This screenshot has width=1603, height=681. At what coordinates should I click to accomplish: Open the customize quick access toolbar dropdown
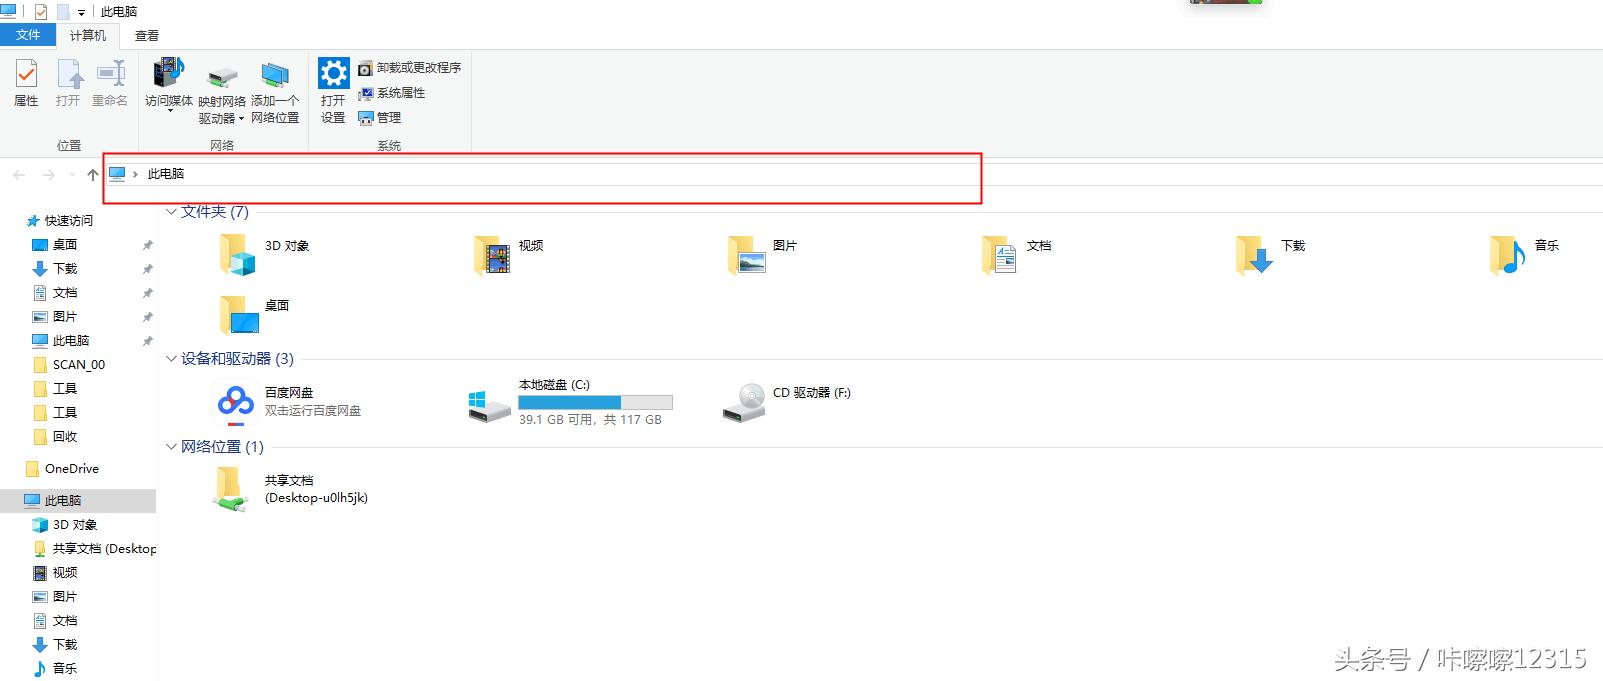pos(81,13)
